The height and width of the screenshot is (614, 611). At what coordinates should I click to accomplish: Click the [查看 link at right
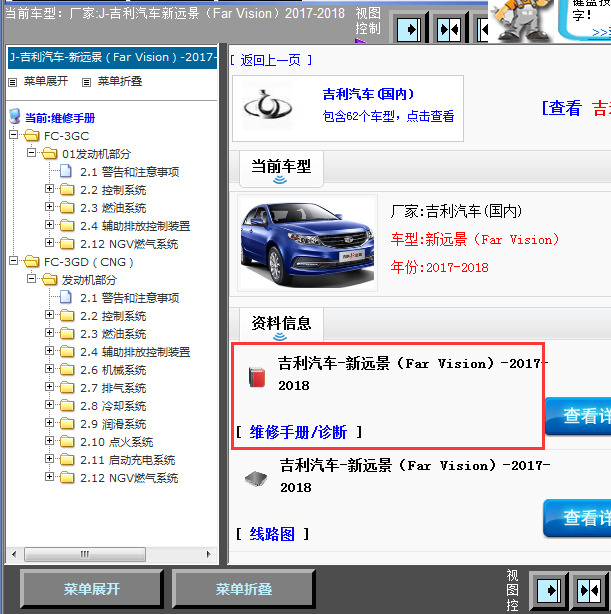pyautogui.click(x=562, y=108)
